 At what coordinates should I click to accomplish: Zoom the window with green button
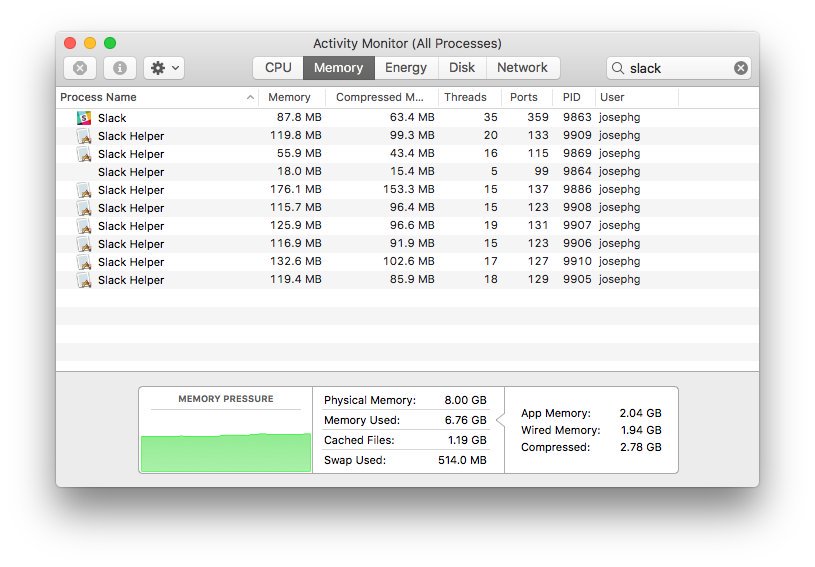click(x=110, y=43)
